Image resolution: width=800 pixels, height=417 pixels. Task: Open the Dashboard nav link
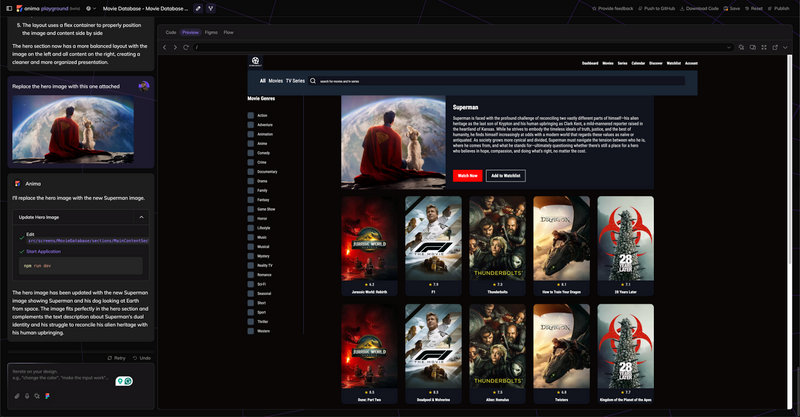(x=590, y=63)
